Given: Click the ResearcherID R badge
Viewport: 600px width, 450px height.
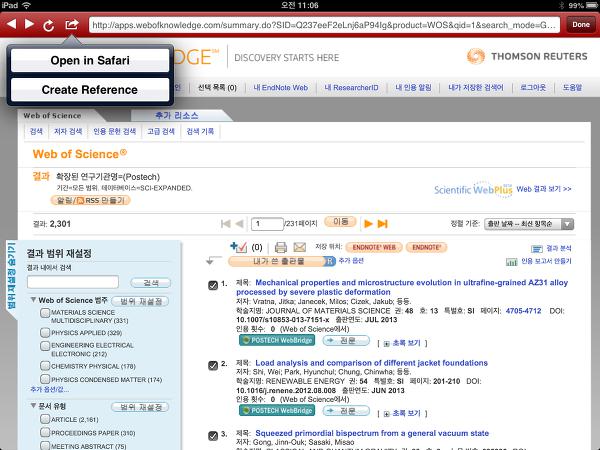Looking at the screenshot, I should [330, 261].
